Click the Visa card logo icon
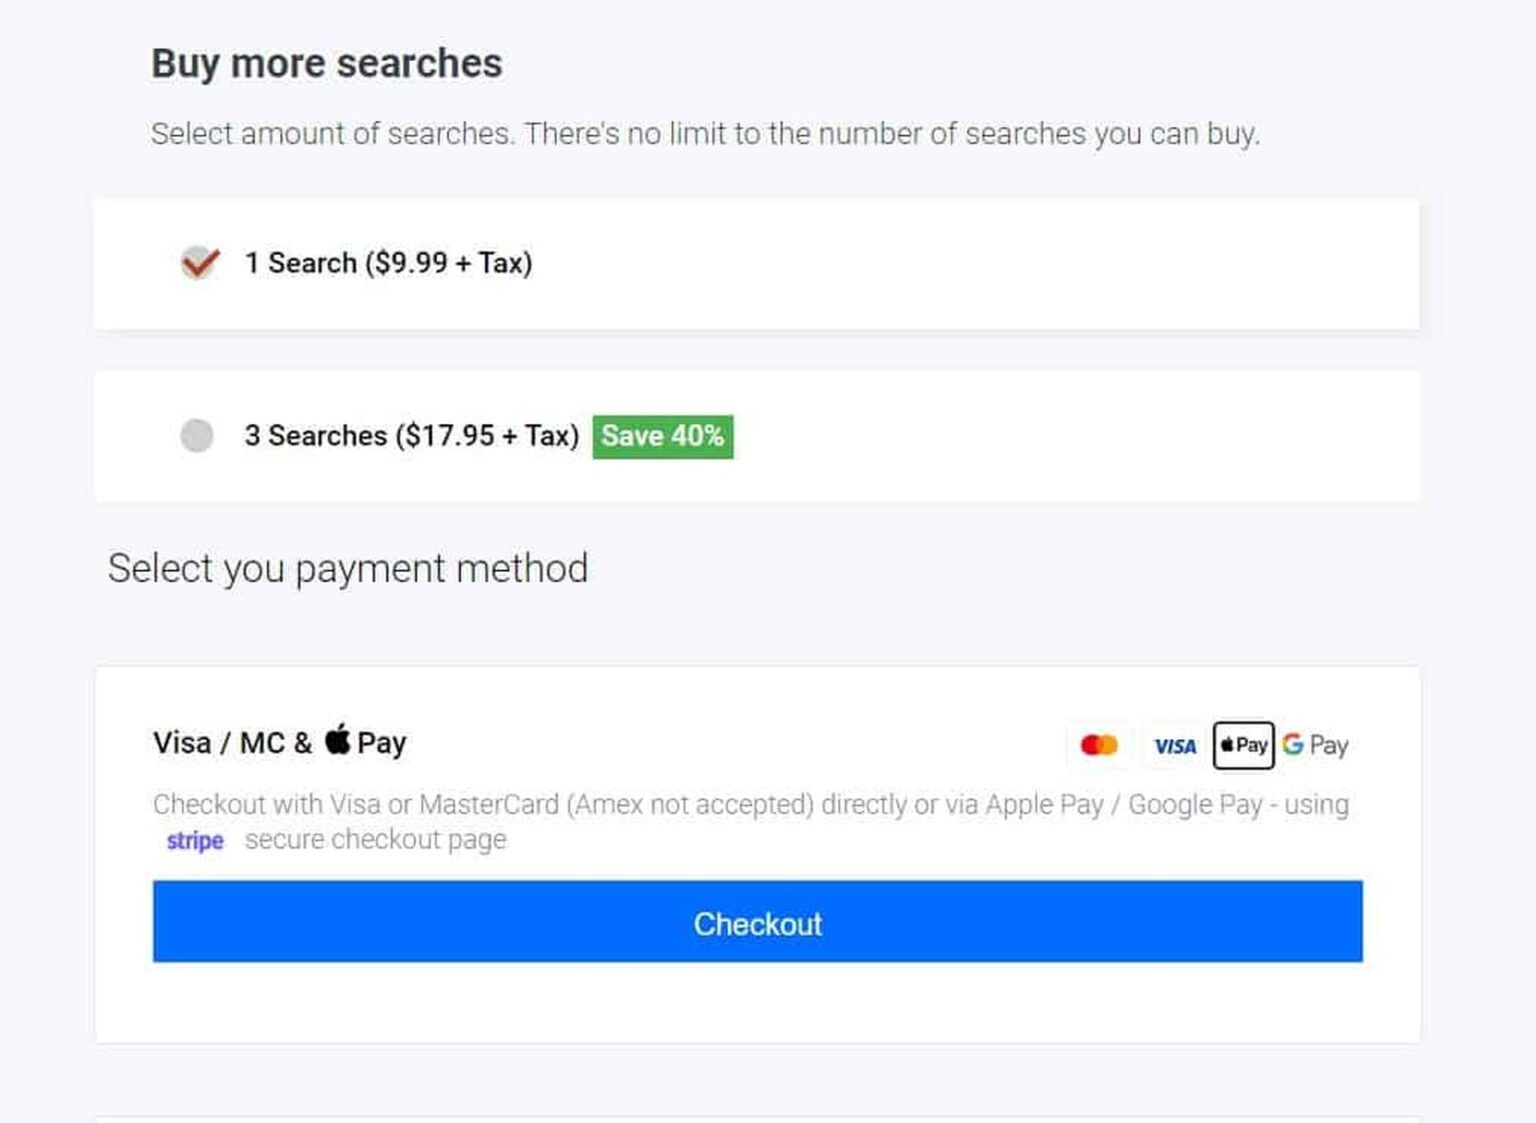 (x=1175, y=746)
